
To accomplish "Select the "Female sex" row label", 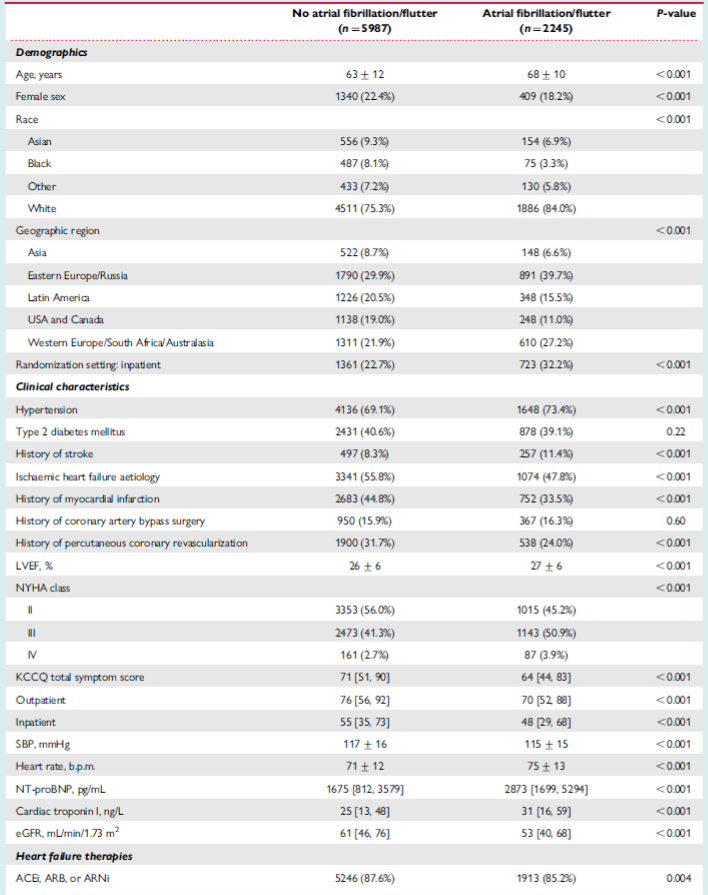I will point(40,96).
